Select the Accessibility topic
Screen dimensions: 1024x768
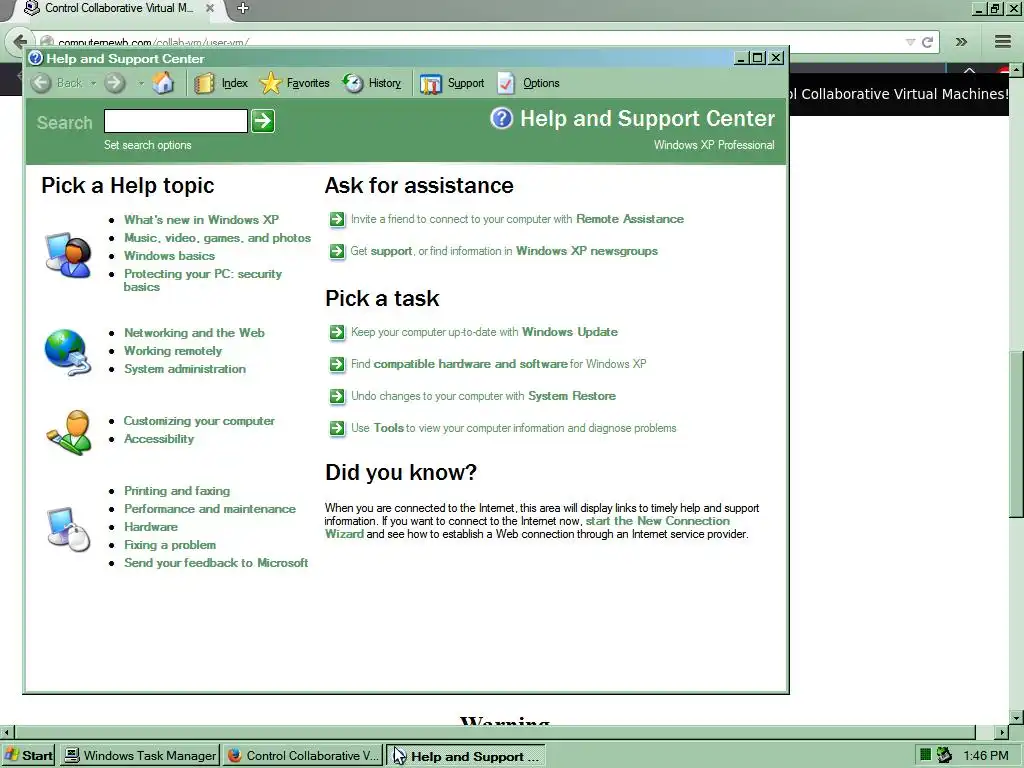159,439
